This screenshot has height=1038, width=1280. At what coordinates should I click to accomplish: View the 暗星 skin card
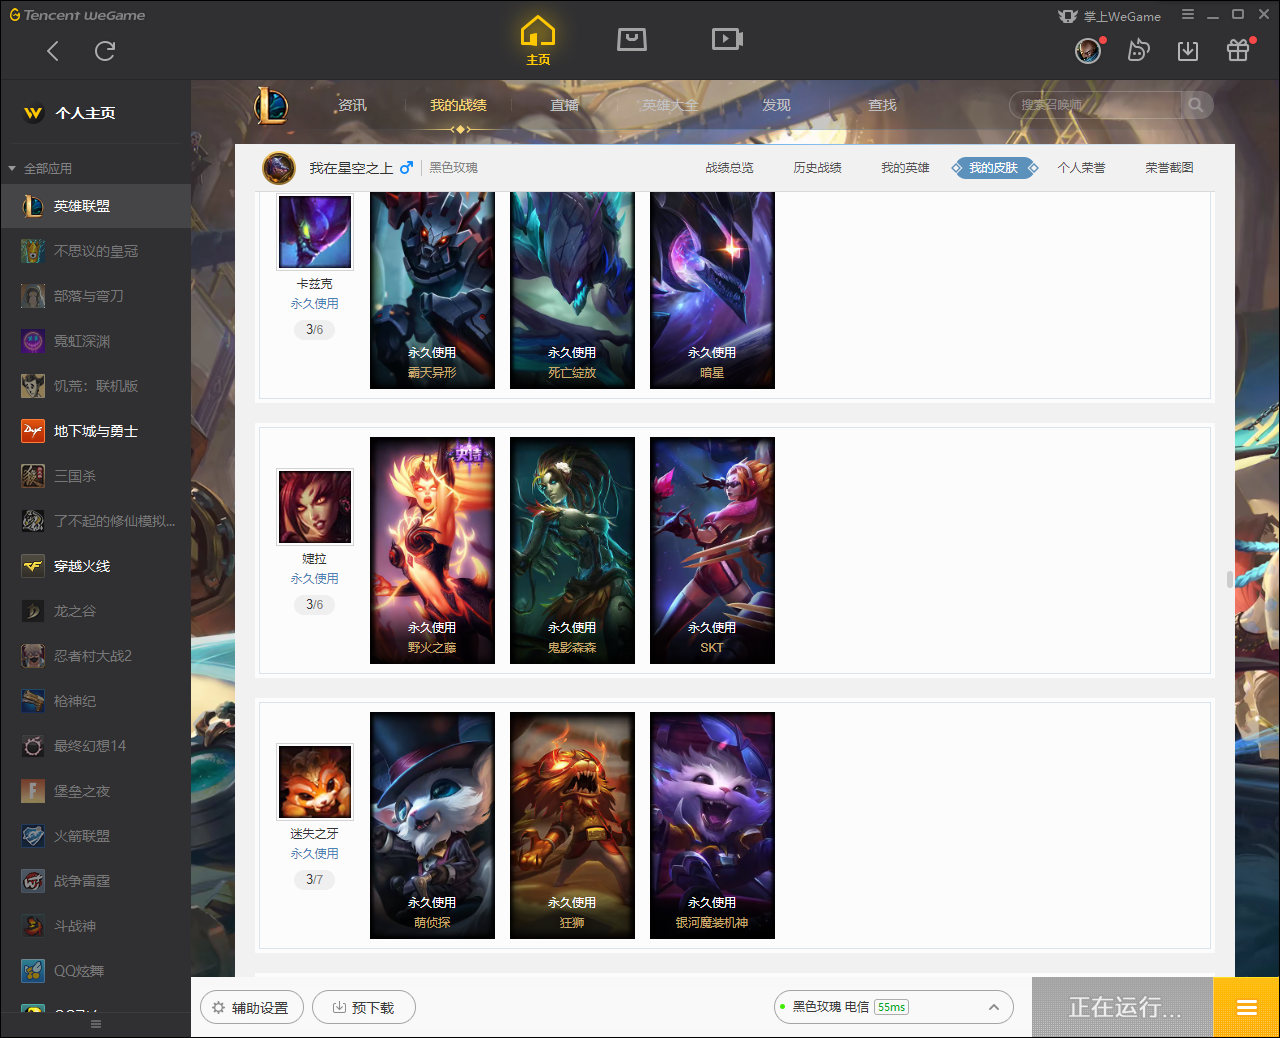712,290
